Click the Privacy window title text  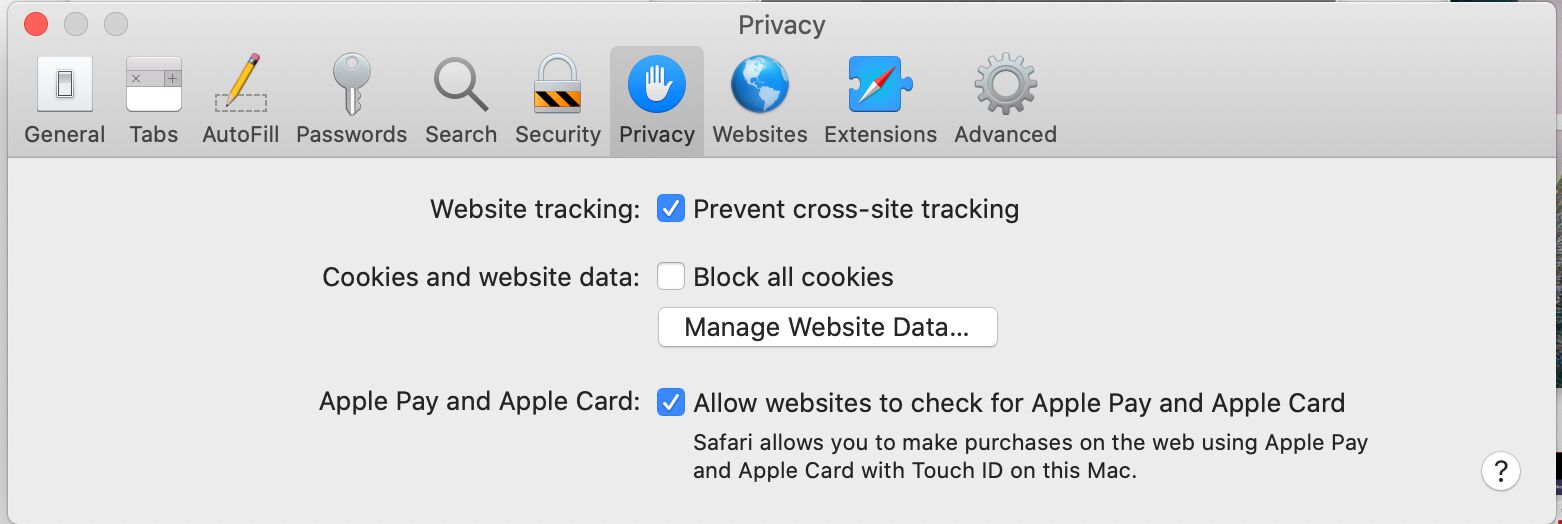781,25
